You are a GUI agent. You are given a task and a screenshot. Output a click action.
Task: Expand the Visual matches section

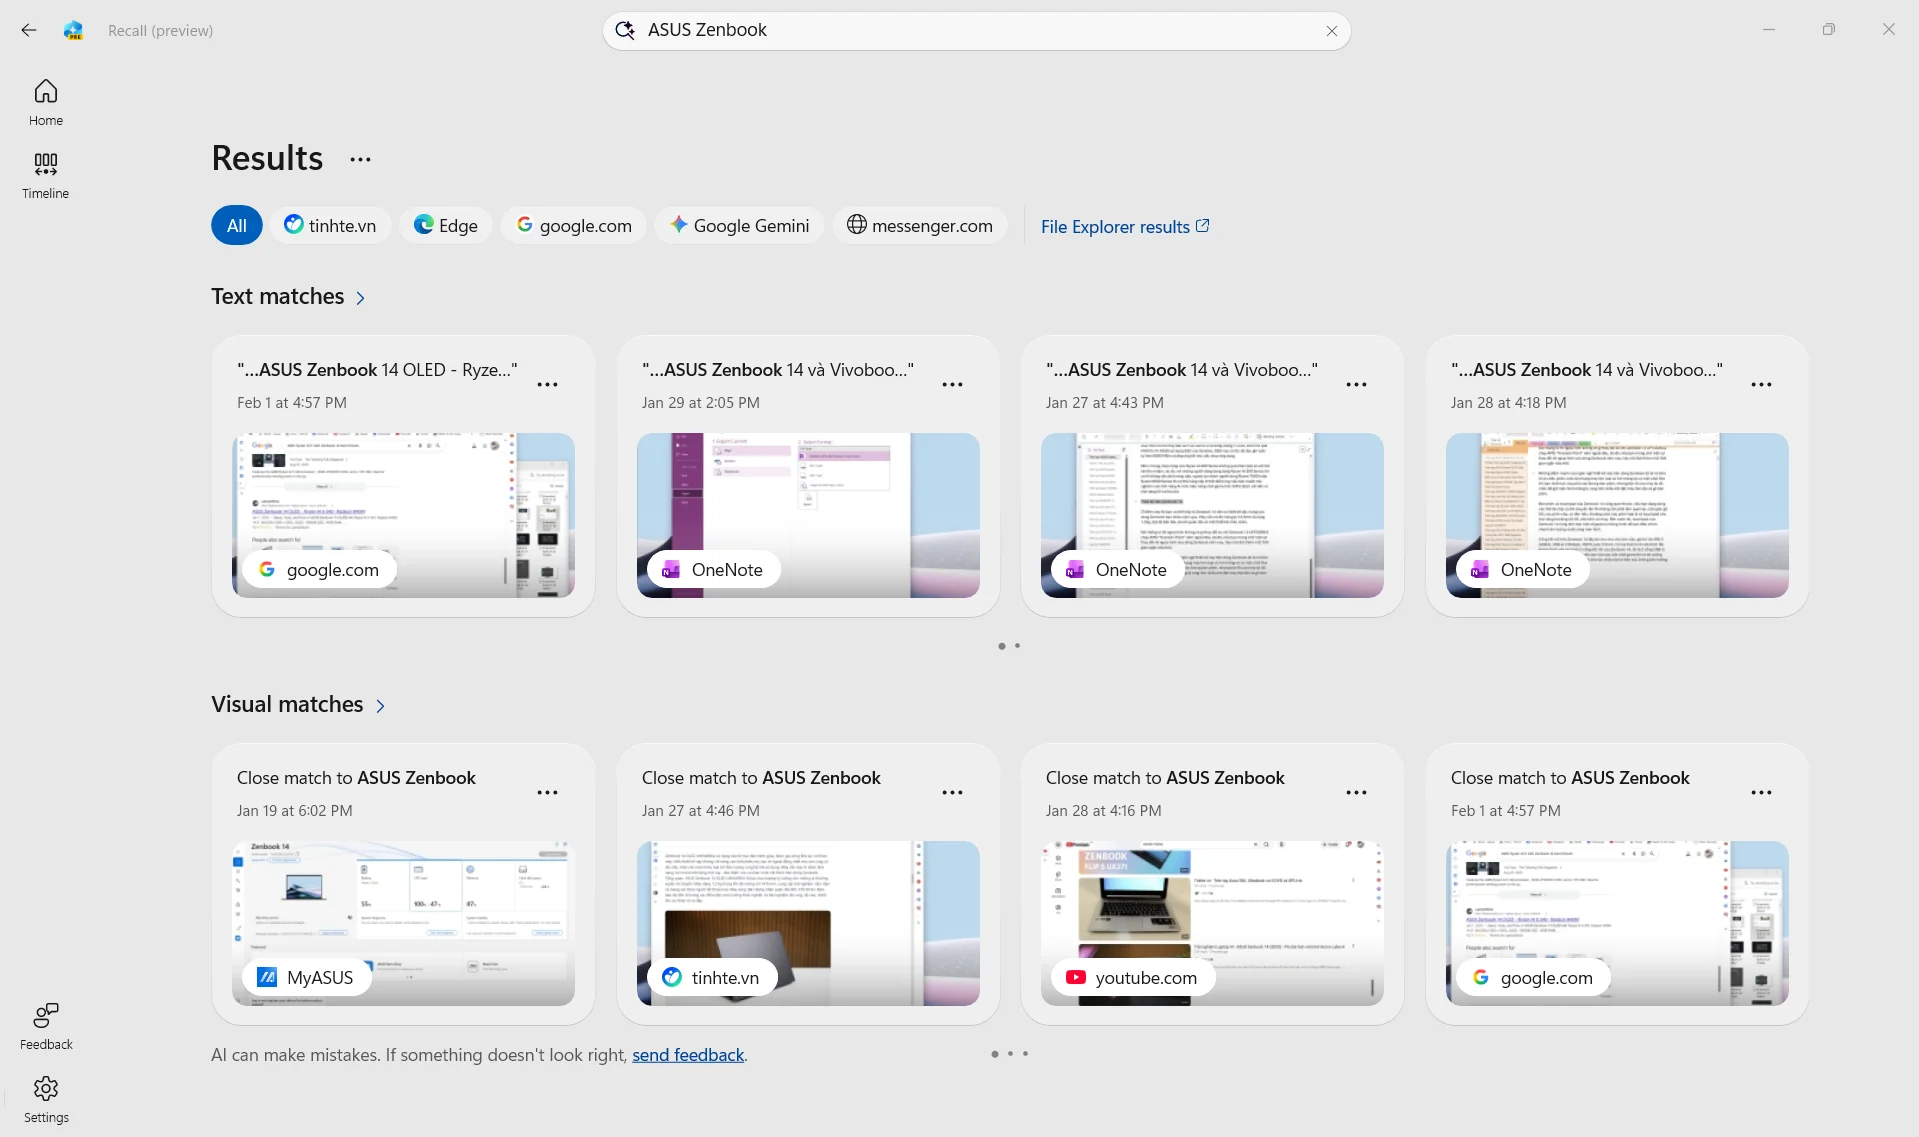pos(380,706)
